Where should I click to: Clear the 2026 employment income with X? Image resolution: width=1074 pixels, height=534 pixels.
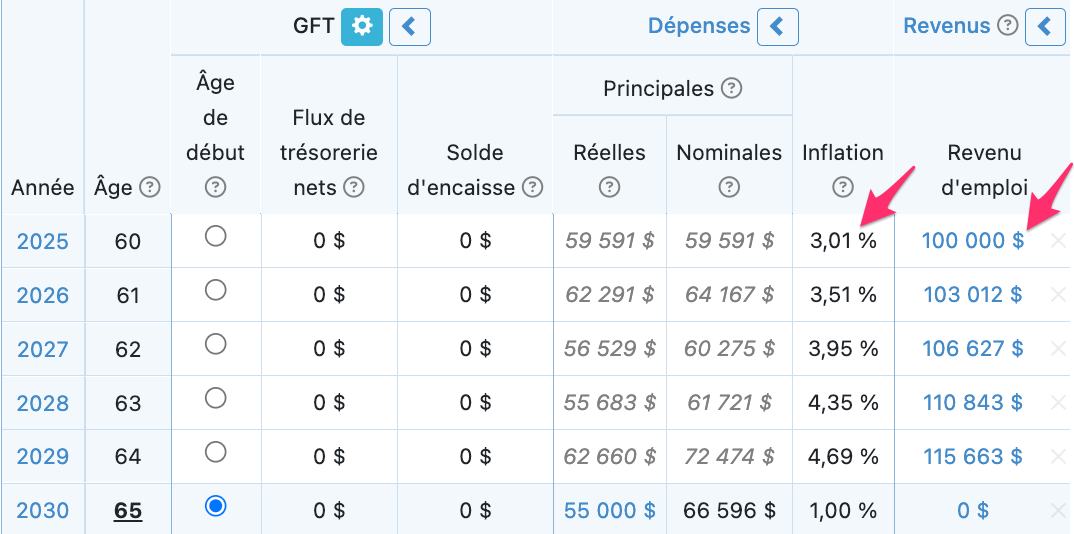[x=1058, y=294]
